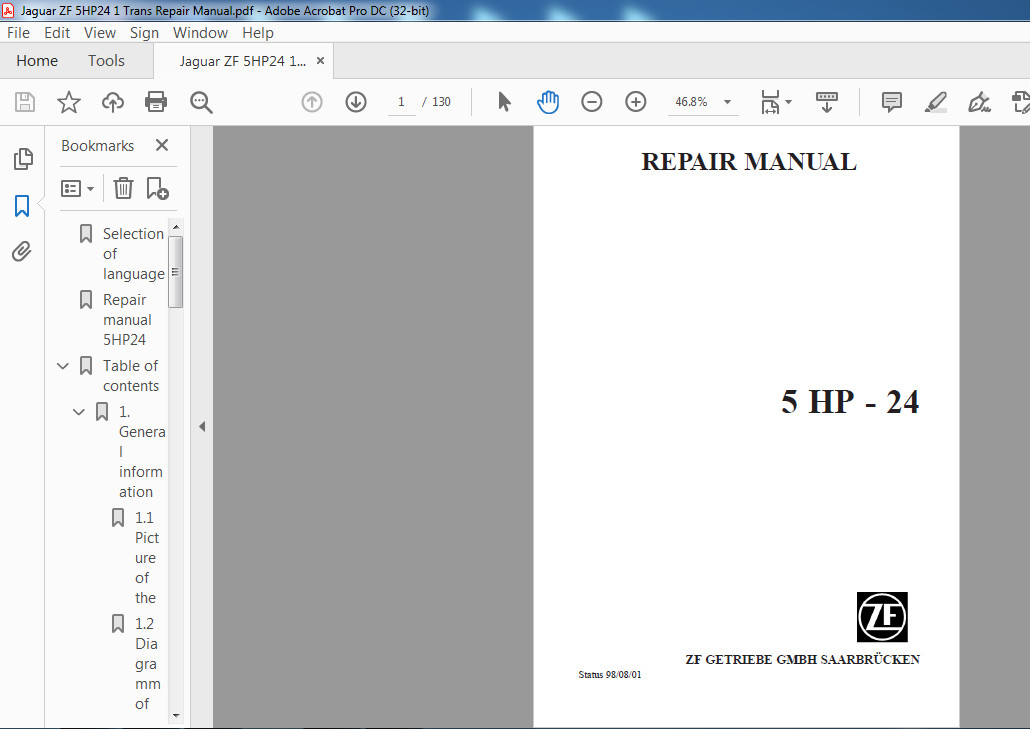Switch to the Tools tab

(106, 60)
